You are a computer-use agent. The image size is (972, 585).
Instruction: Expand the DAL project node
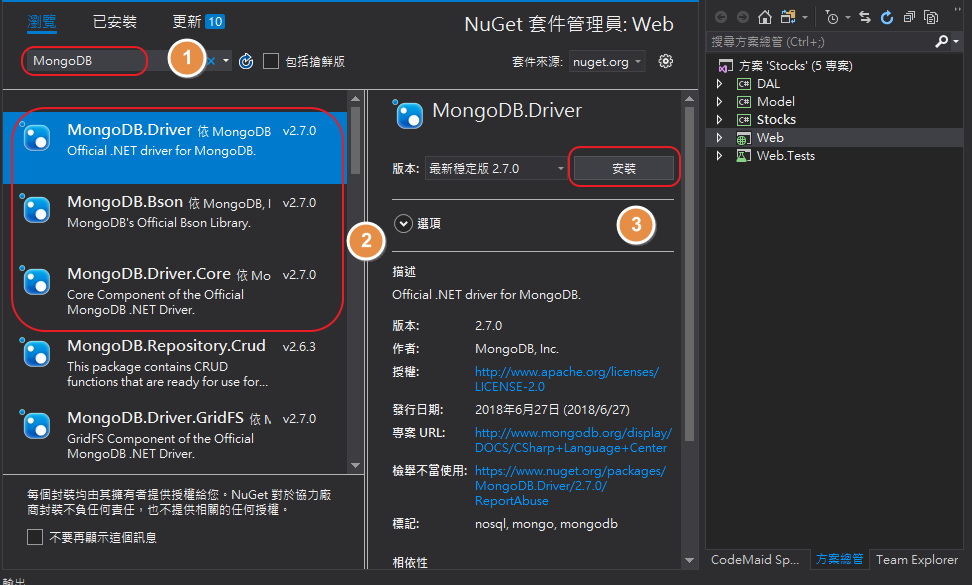719,84
